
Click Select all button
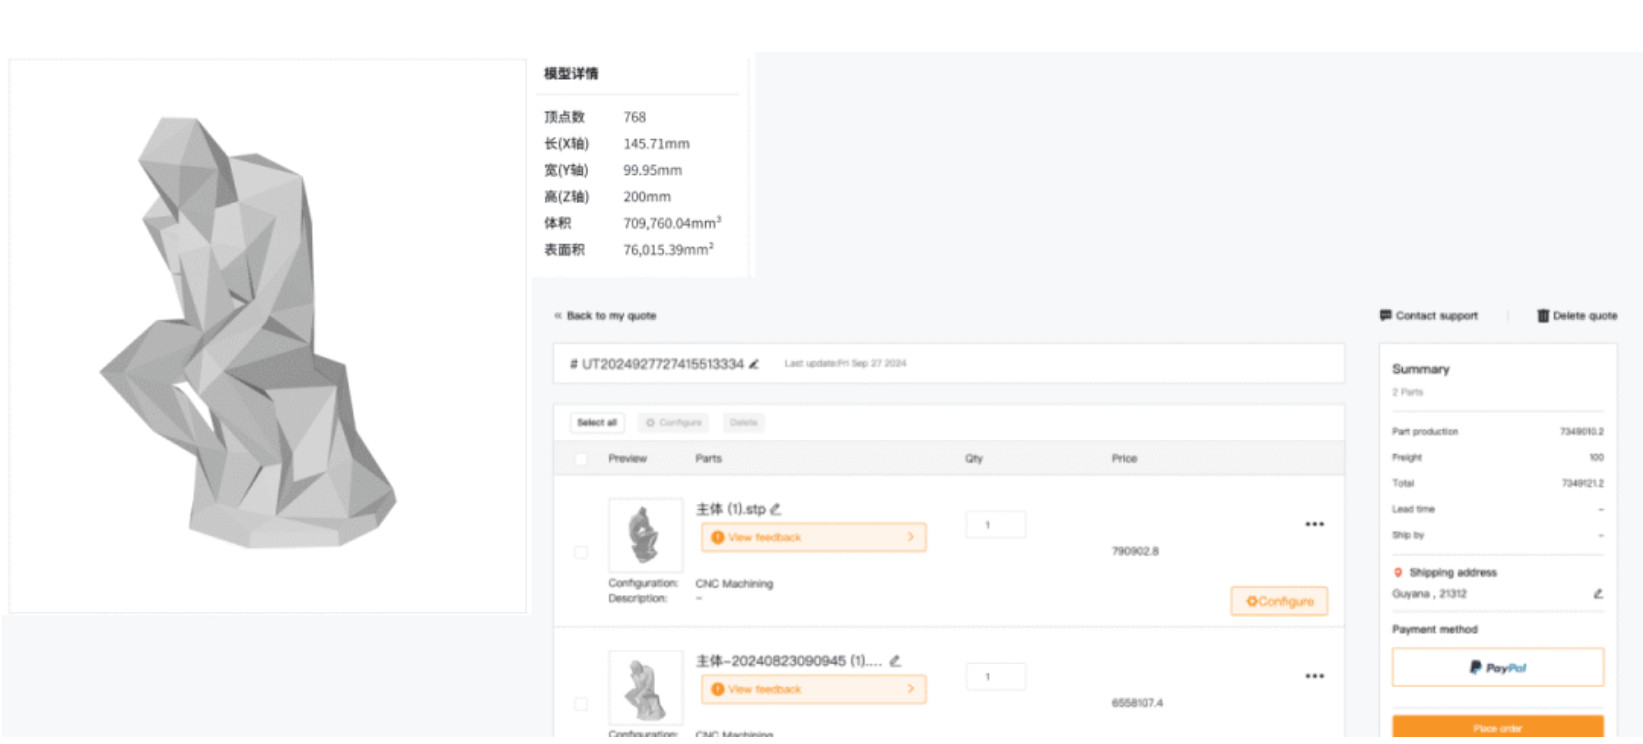pyautogui.click(x=597, y=423)
